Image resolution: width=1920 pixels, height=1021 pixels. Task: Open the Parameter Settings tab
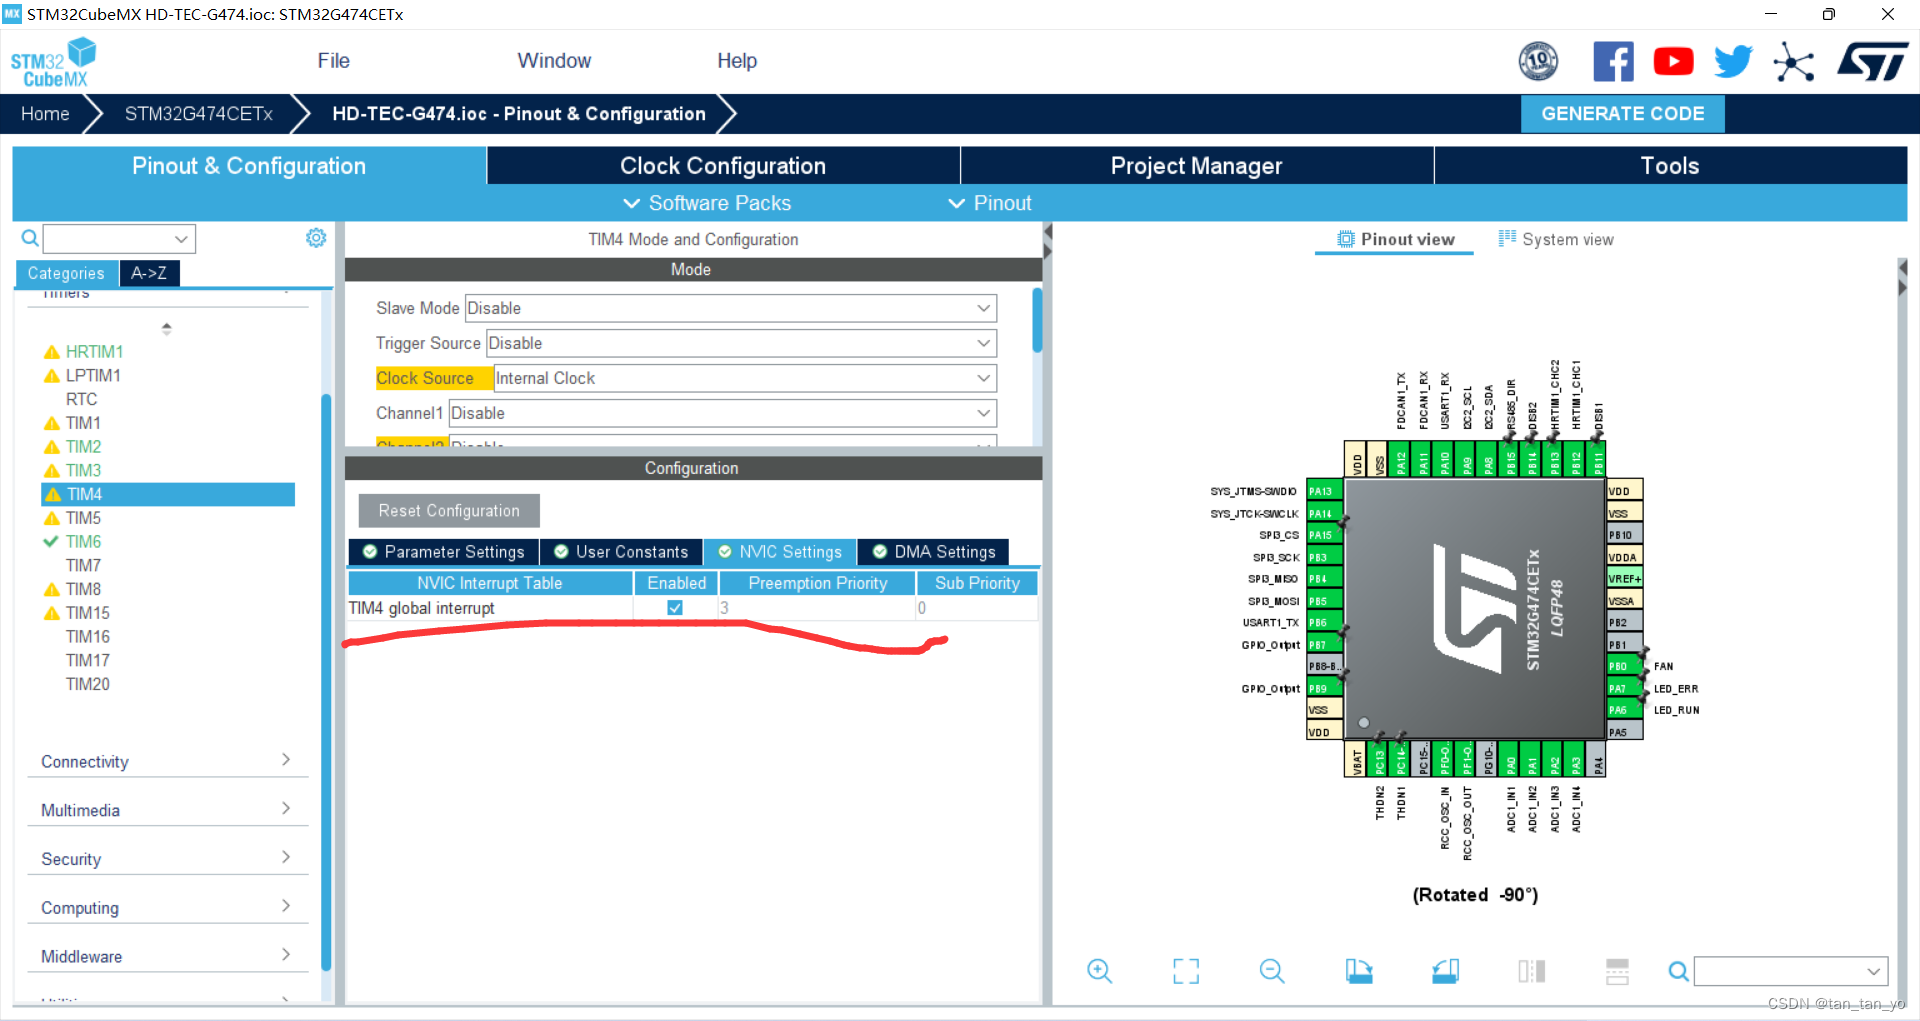pyautogui.click(x=443, y=552)
